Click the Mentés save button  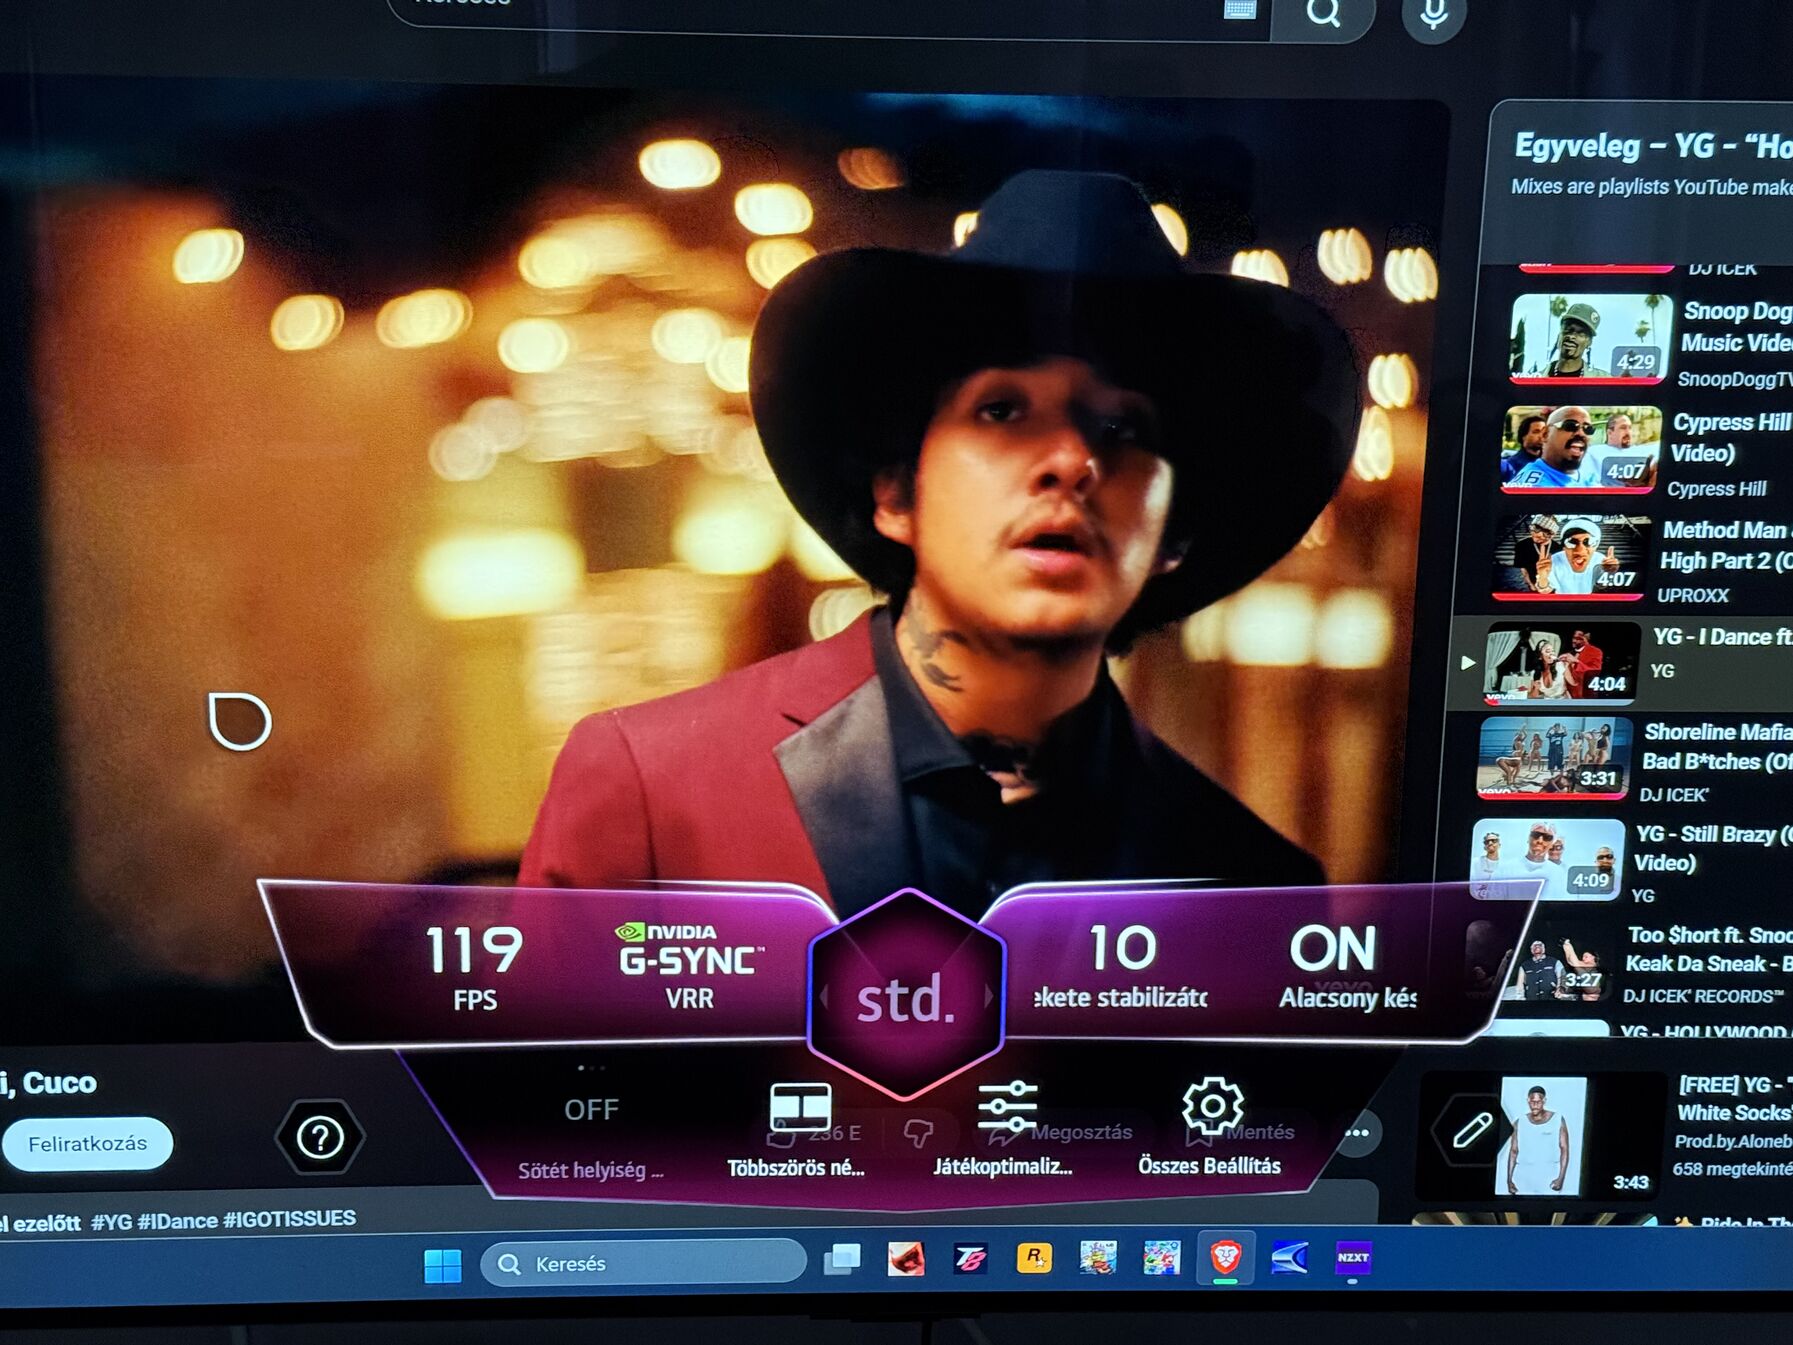click(1240, 1133)
